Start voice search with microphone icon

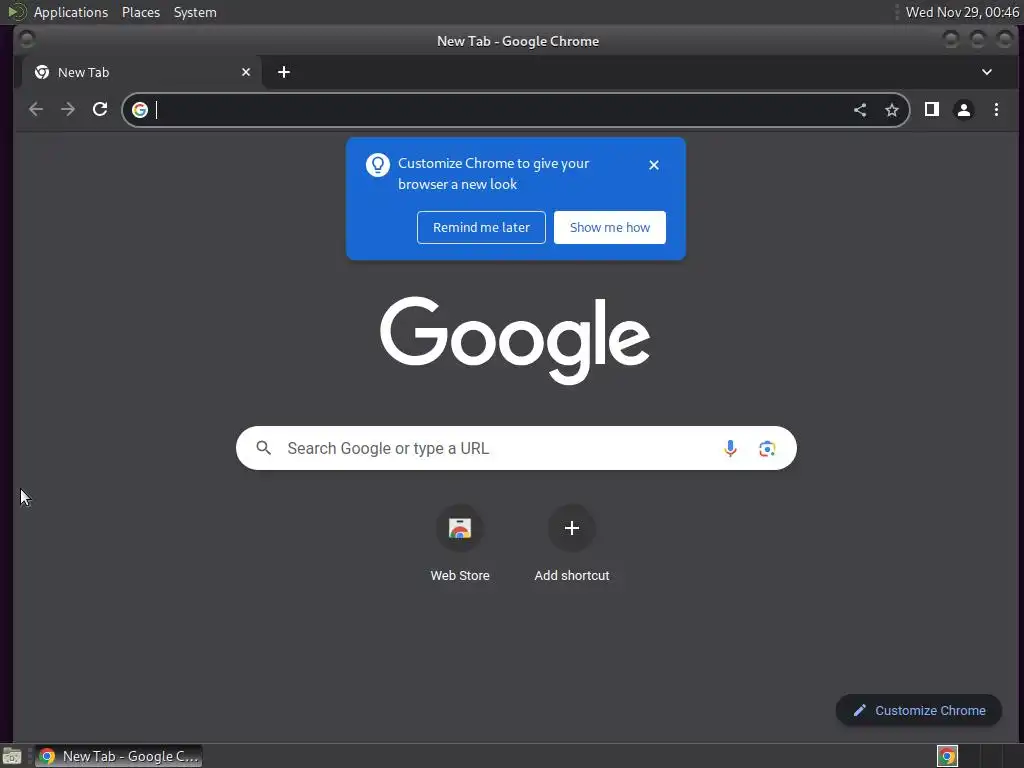(x=730, y=448)
